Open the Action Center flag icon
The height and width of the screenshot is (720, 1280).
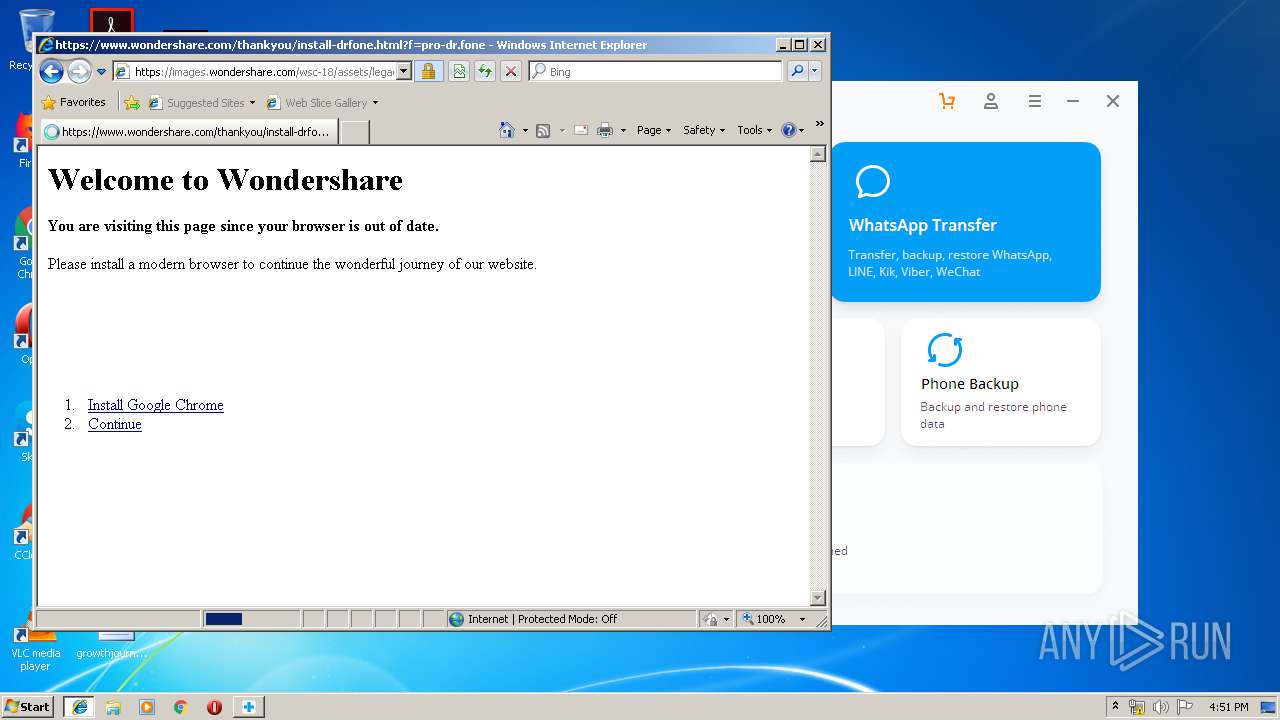[x=1185, y=707]
